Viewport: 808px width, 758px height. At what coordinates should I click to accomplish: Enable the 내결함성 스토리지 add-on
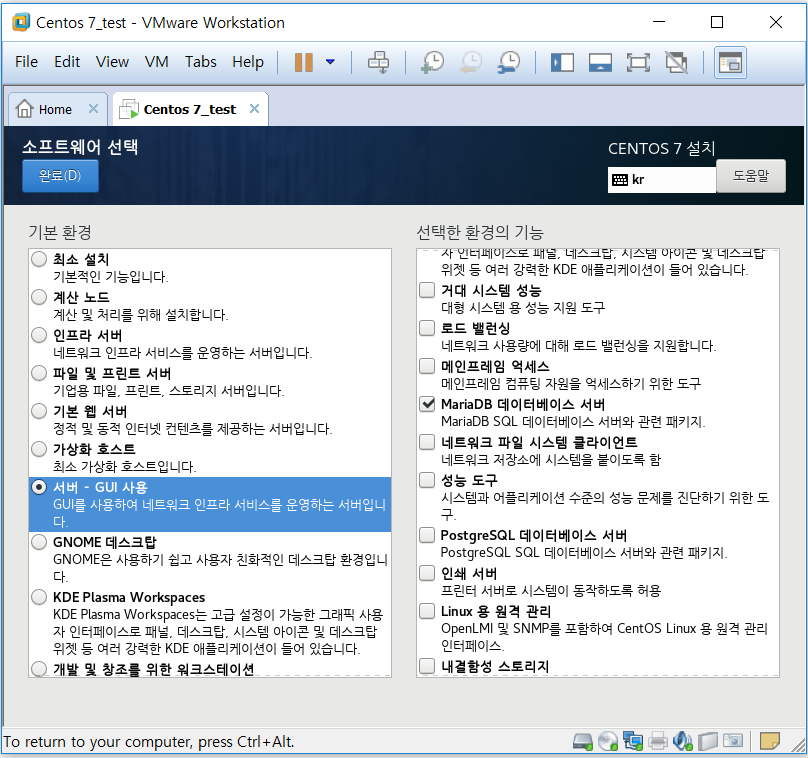[x=427, y=666]
